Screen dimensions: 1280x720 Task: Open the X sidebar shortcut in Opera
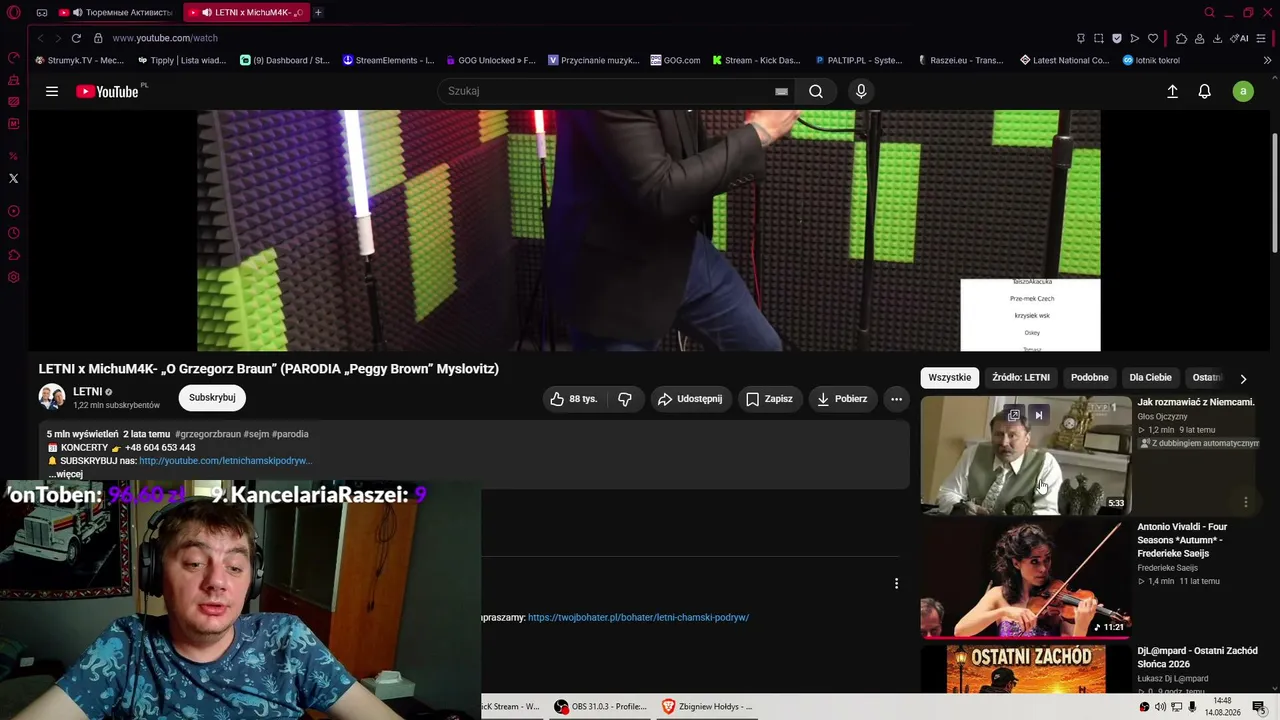click(13, 178)
